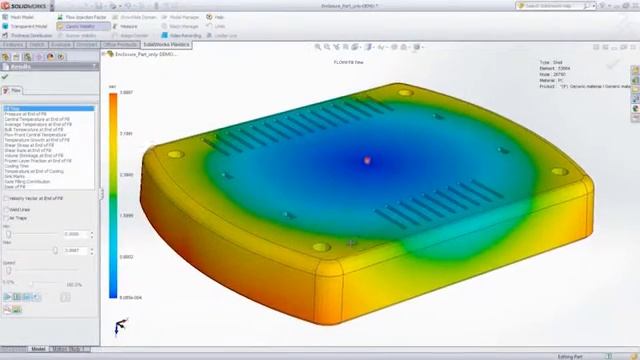Click the Max value input field
640x360 pixels.
coord(76,251)
